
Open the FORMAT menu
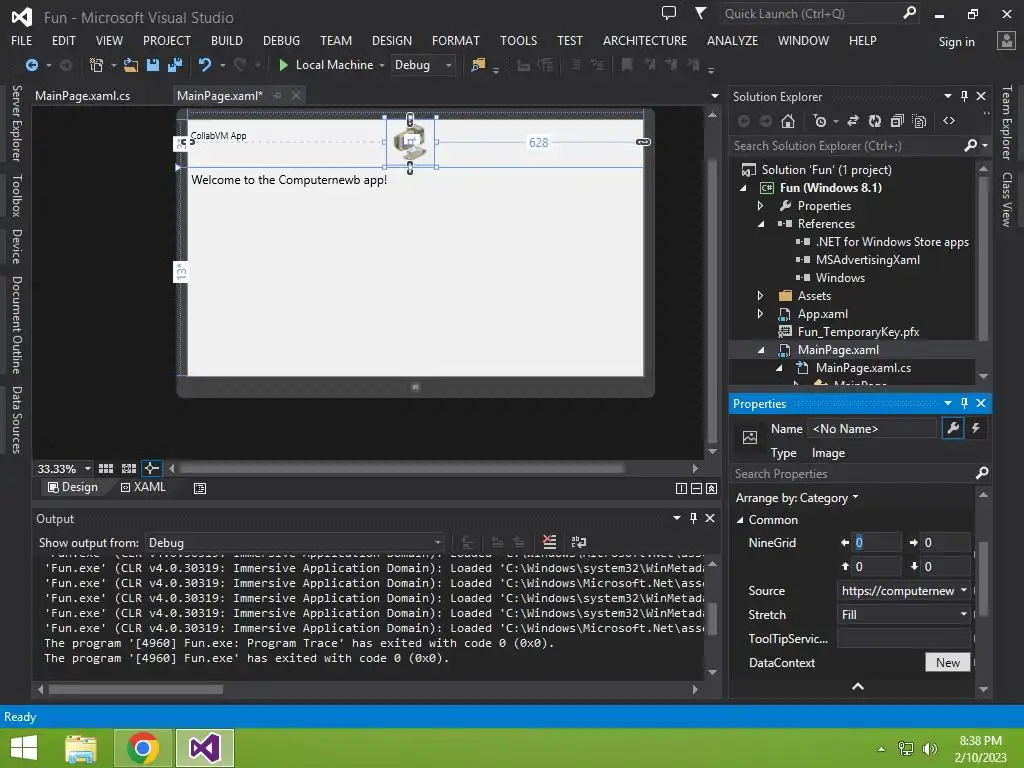[x=456, y=40]
